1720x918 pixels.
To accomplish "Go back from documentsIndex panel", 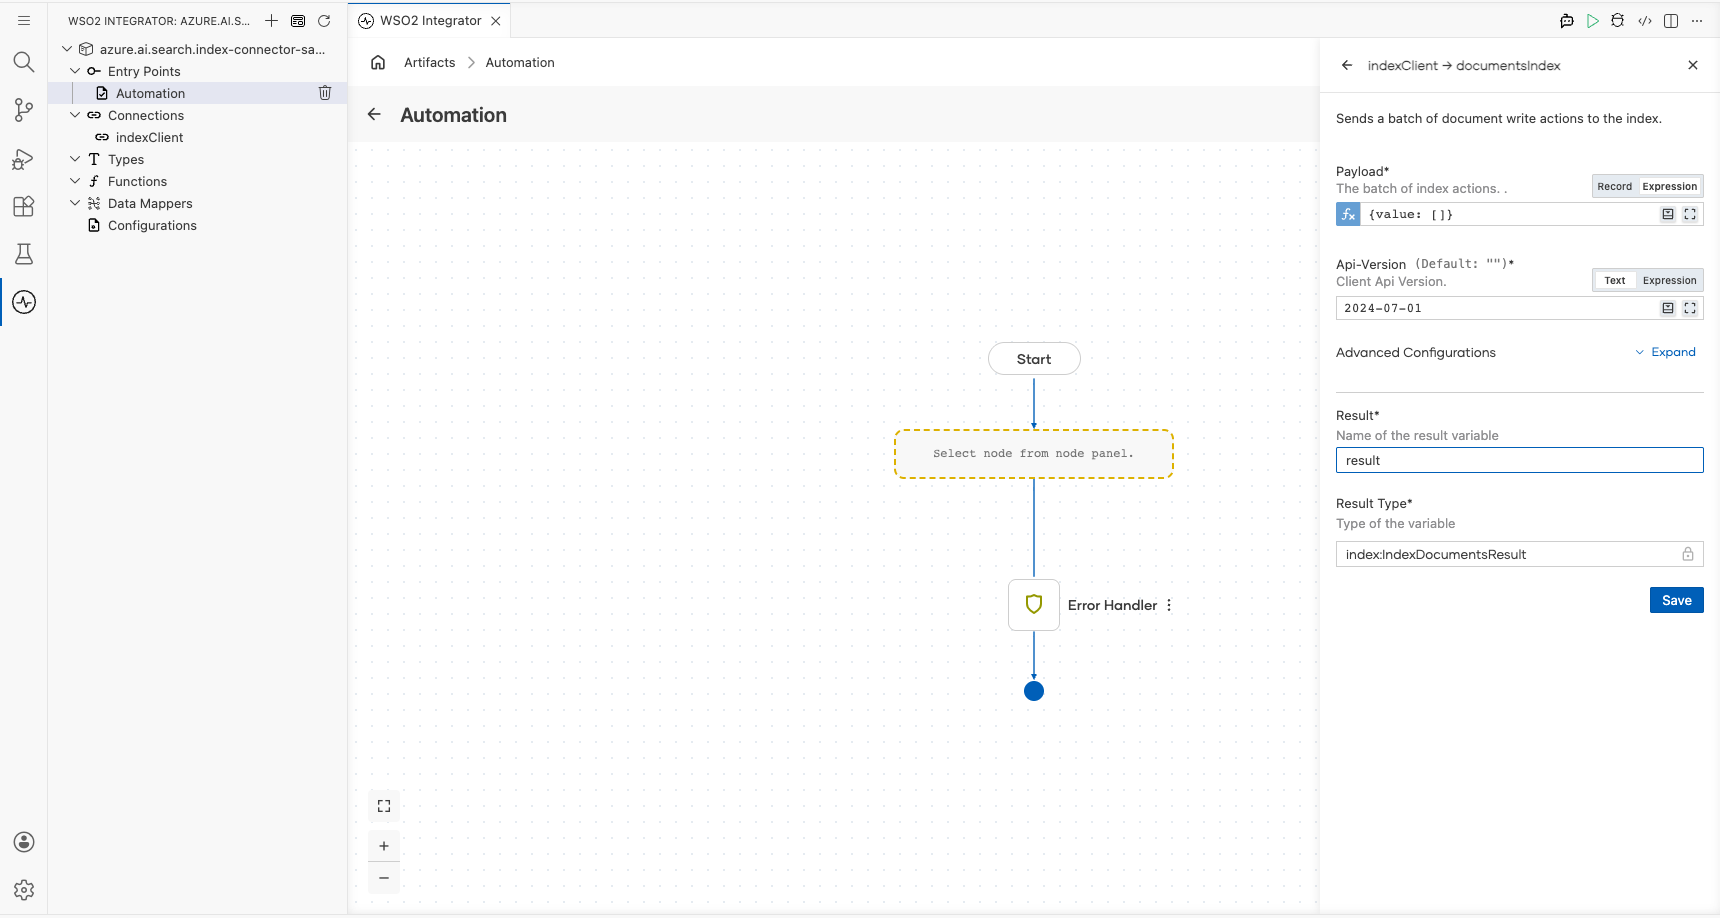I will point(1347,65).
